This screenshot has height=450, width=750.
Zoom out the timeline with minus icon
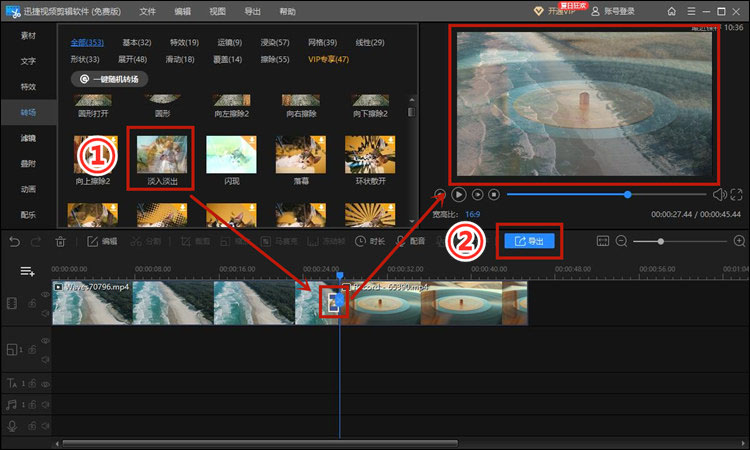621,241
